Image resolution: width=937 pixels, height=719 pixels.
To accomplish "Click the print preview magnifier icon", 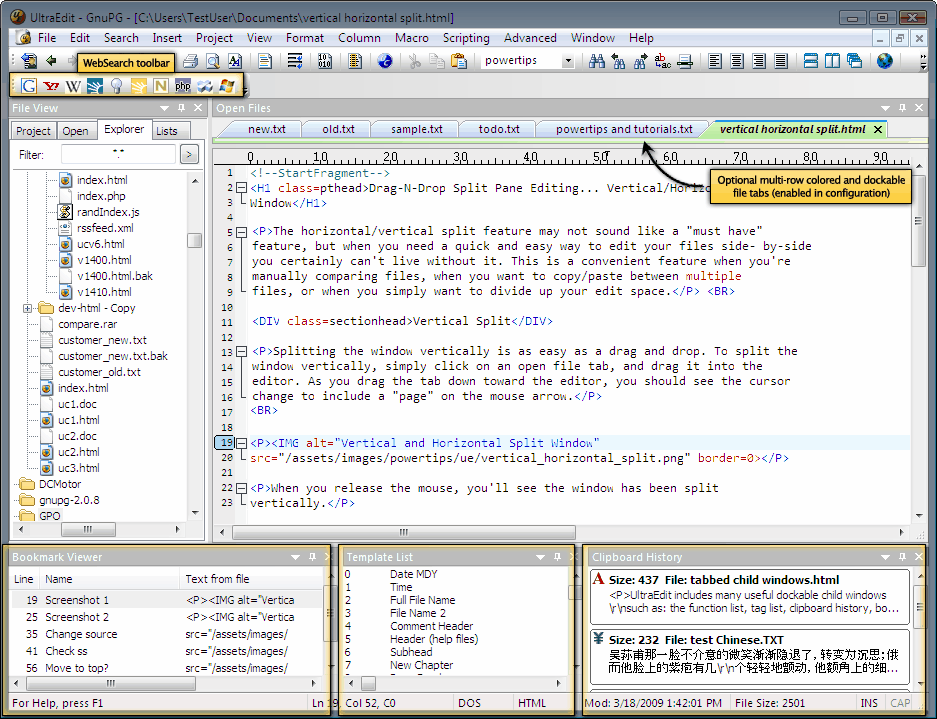I will pyautogui.click(x=213, y=61).
